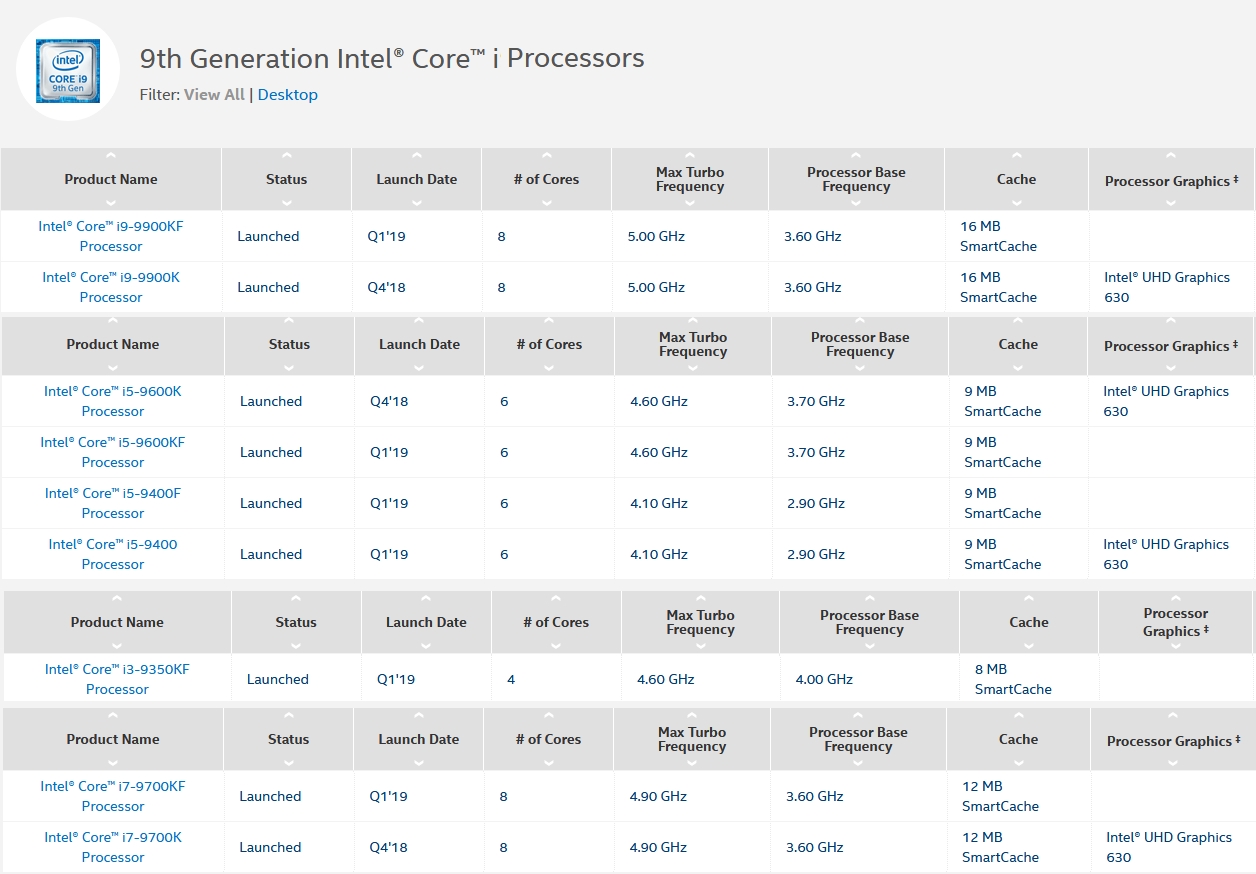Image resolution: width=1256 pixels, height=874 pixels.
Task: Filter processors by Desktop
Action: click(x=288, y=94)
